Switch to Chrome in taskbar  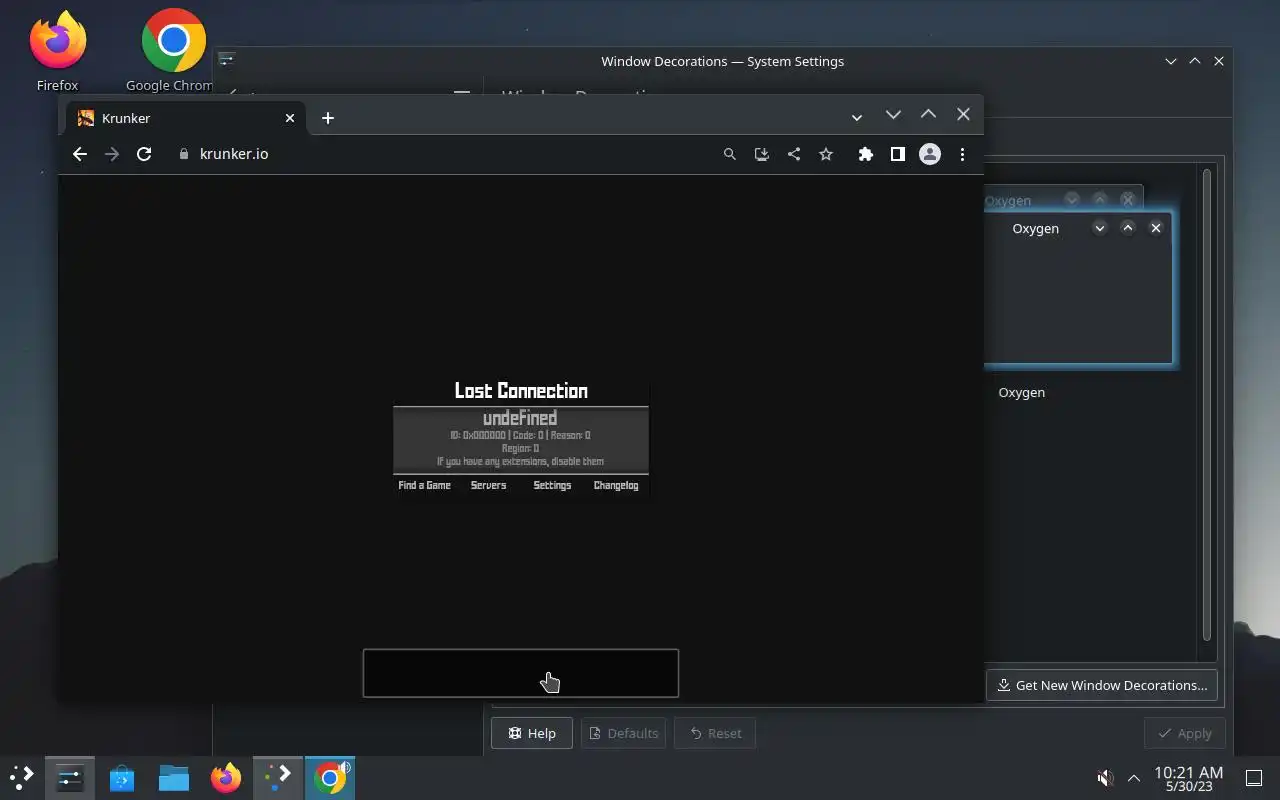click(x=330, y=777)
